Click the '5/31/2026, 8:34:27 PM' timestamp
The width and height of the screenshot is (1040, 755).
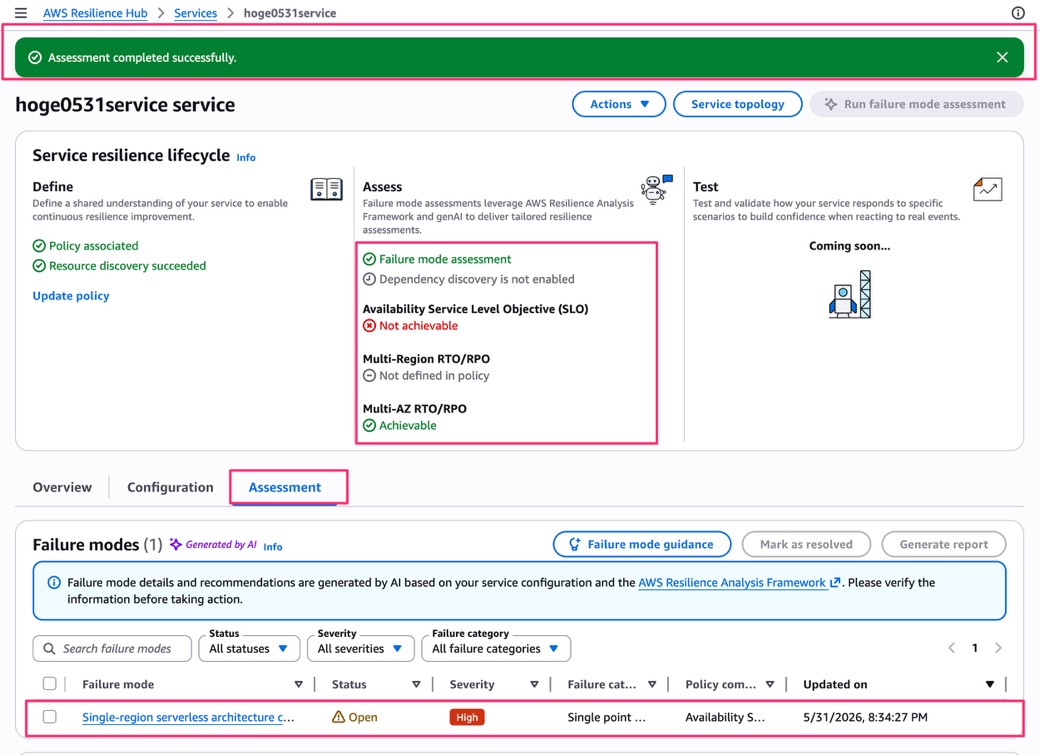pos(865,717)
